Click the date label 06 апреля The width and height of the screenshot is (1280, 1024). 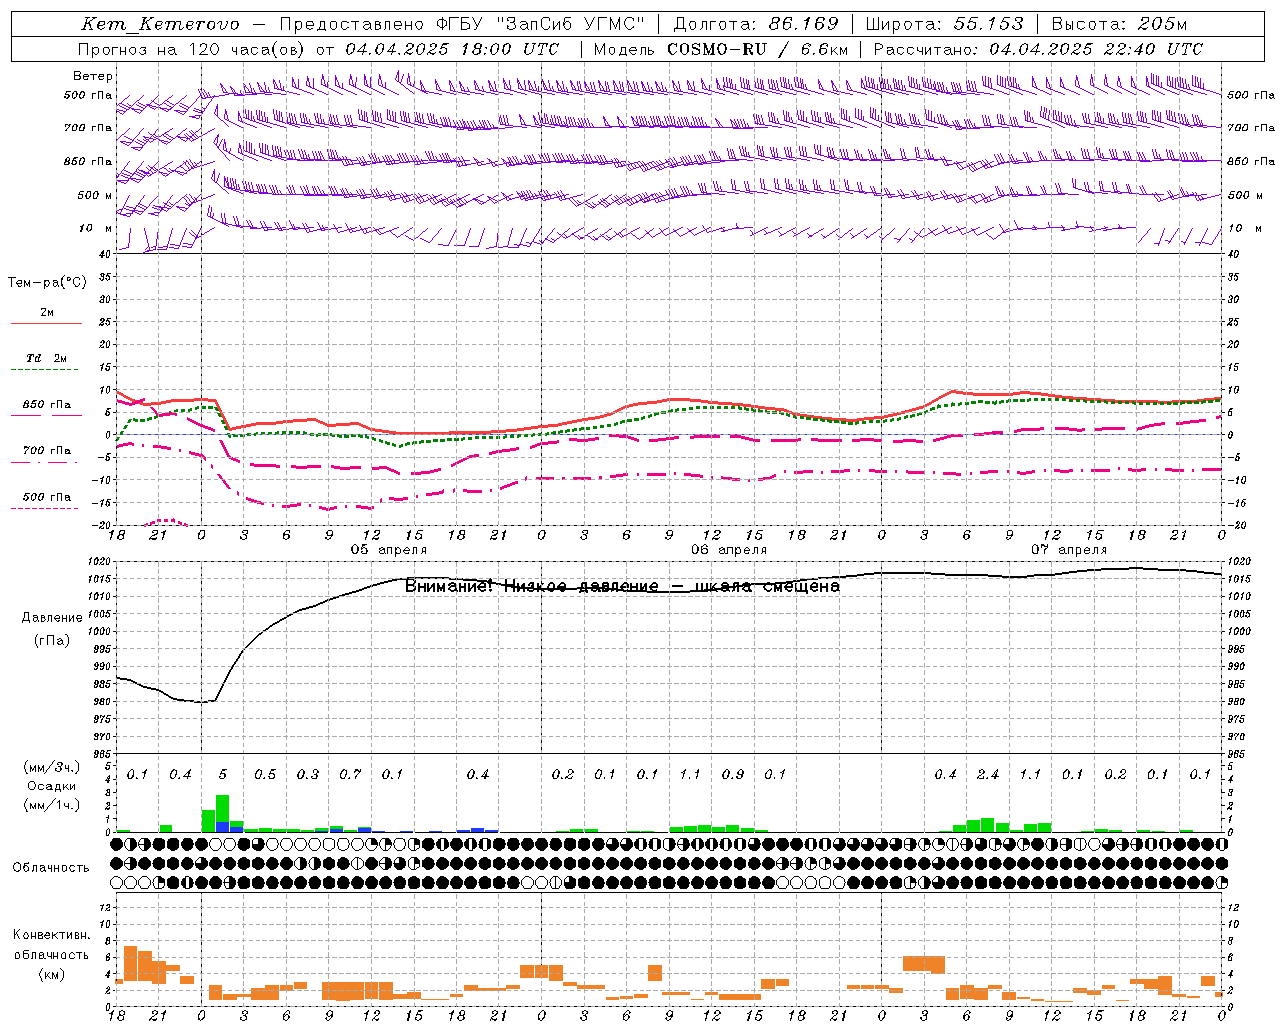tap(729, 550)
